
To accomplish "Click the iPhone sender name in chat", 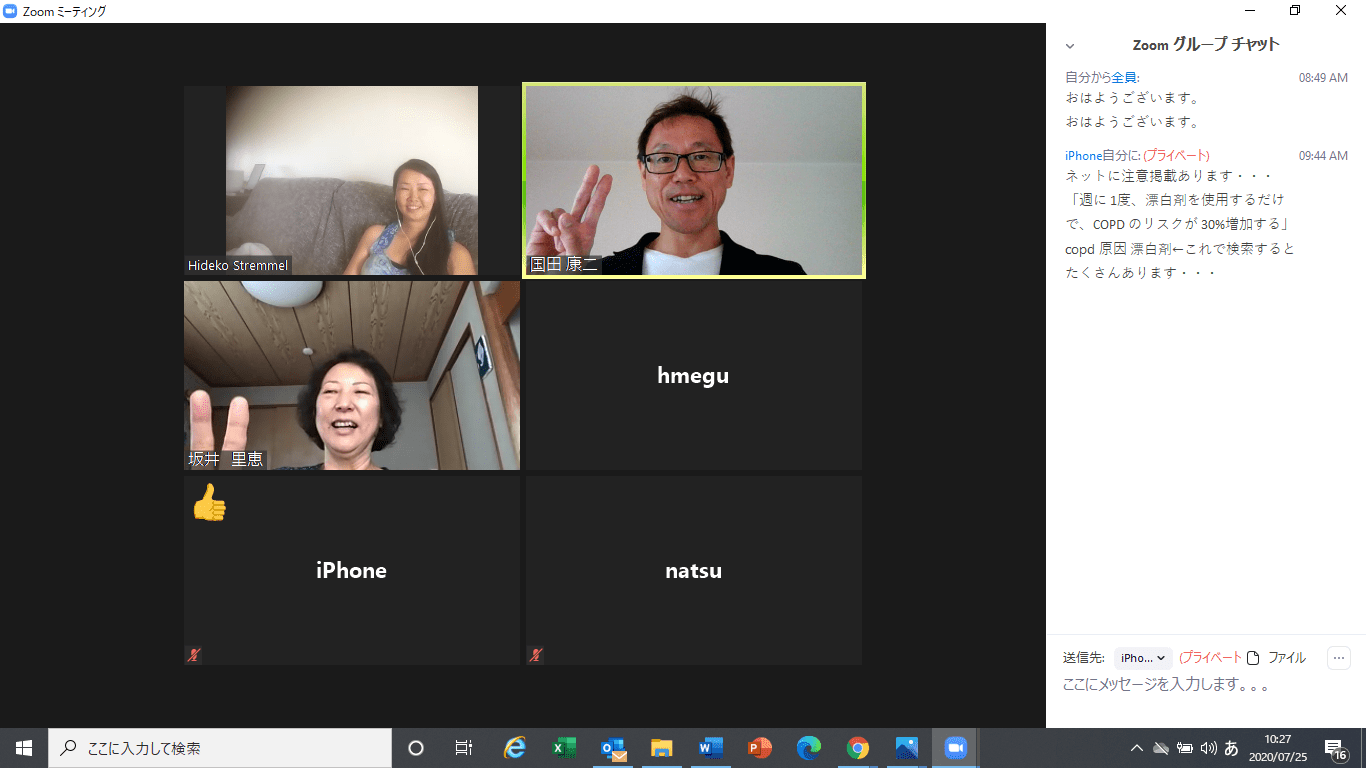I will pos(1082,156).
